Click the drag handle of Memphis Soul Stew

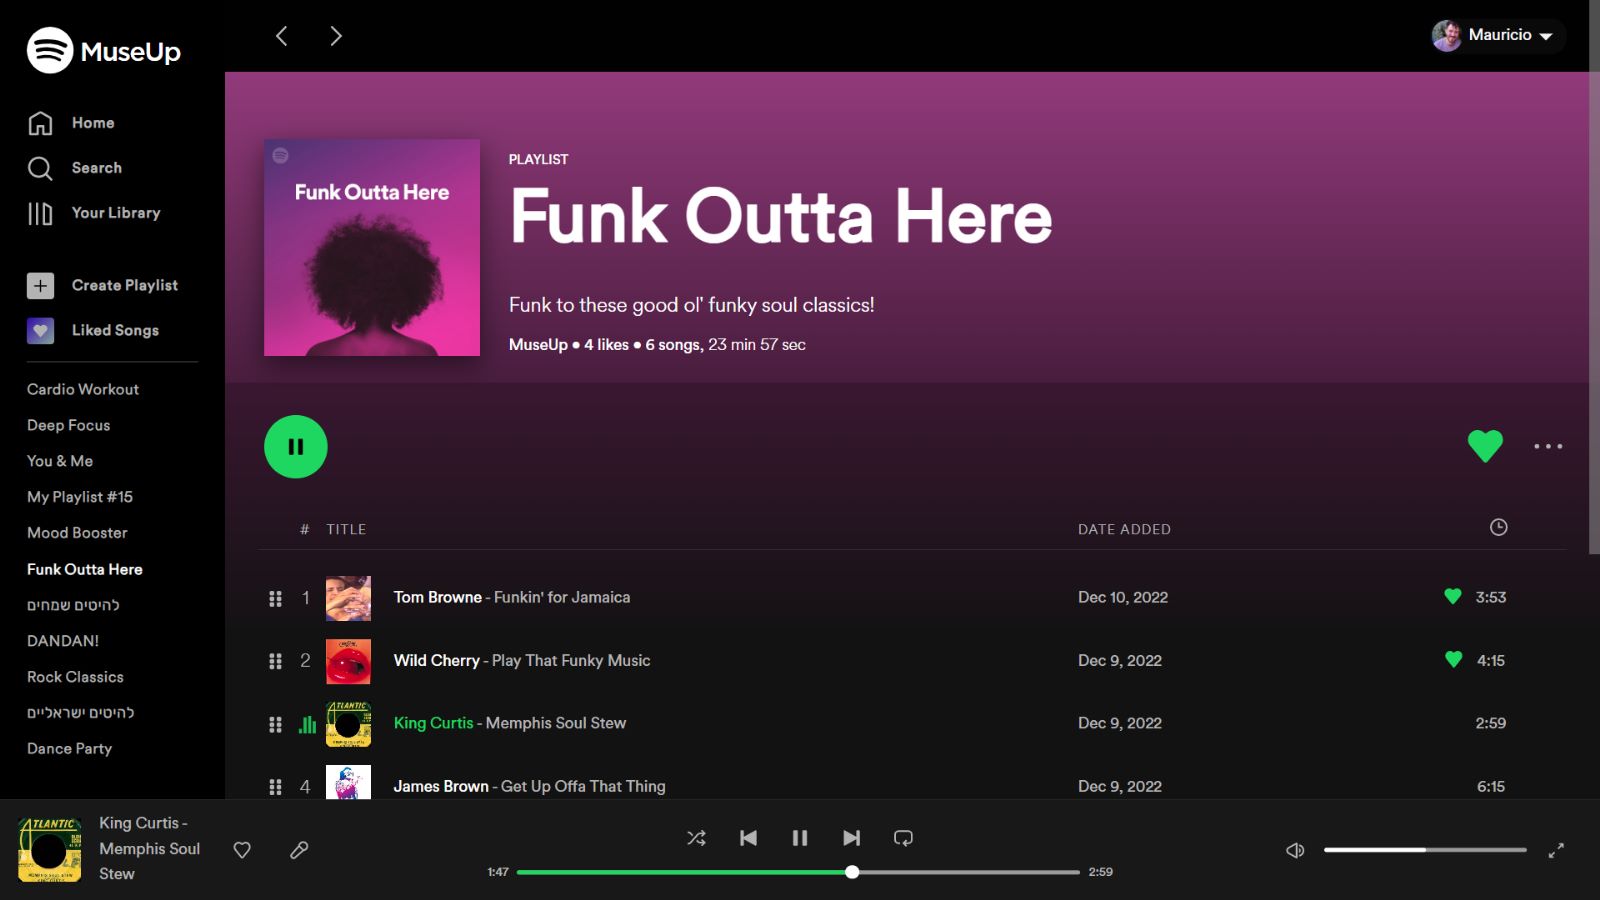click(x=275, y=724)
